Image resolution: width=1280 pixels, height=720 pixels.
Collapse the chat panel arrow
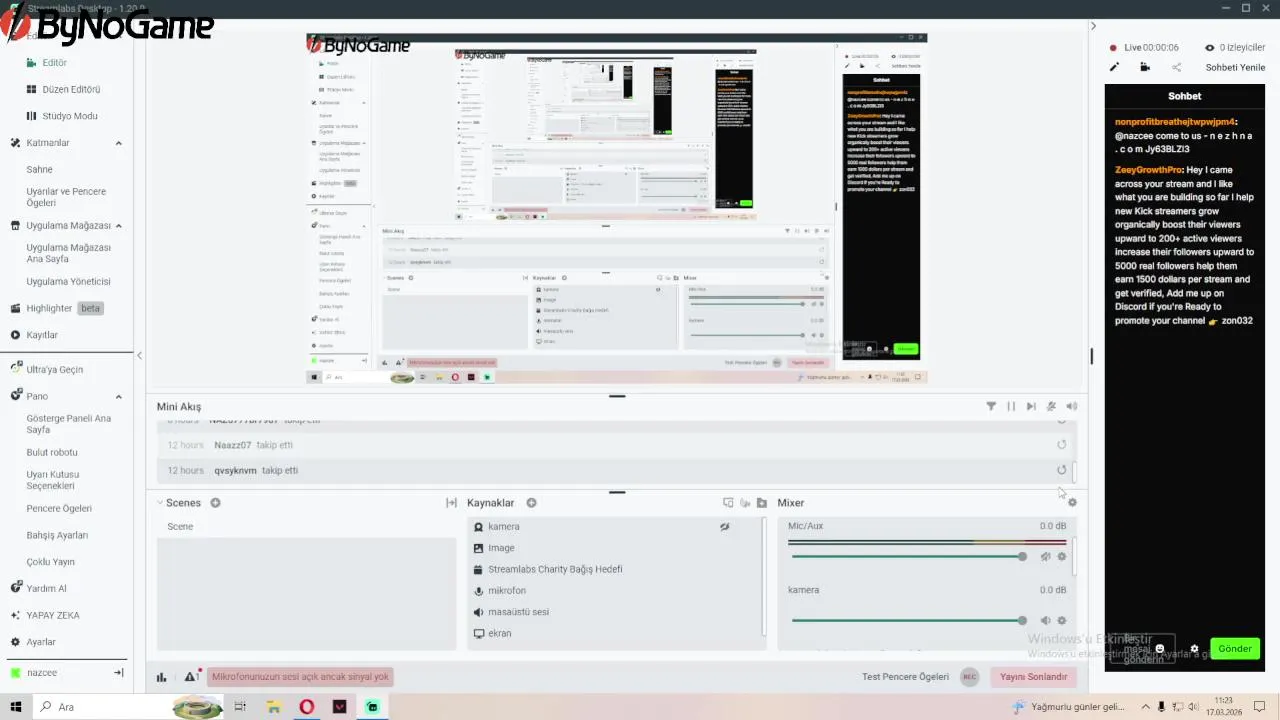coord(1093,26)
